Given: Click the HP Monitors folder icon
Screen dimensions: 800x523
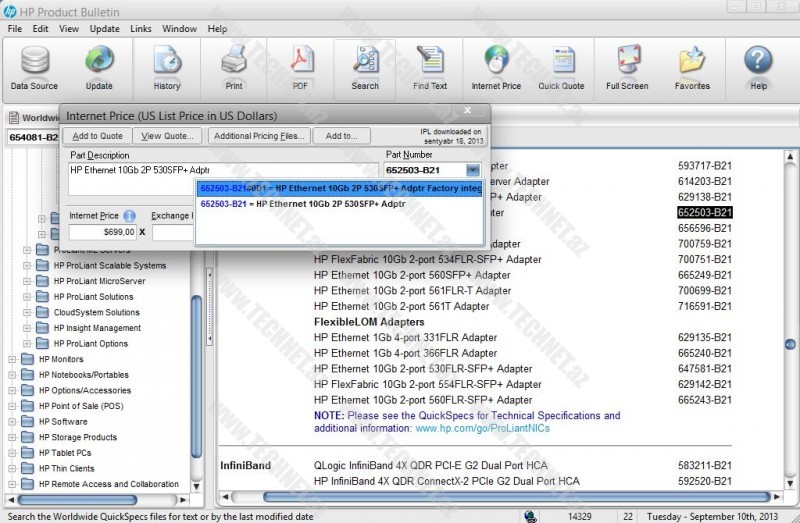Looking at the screenshot, I should 28,359.
